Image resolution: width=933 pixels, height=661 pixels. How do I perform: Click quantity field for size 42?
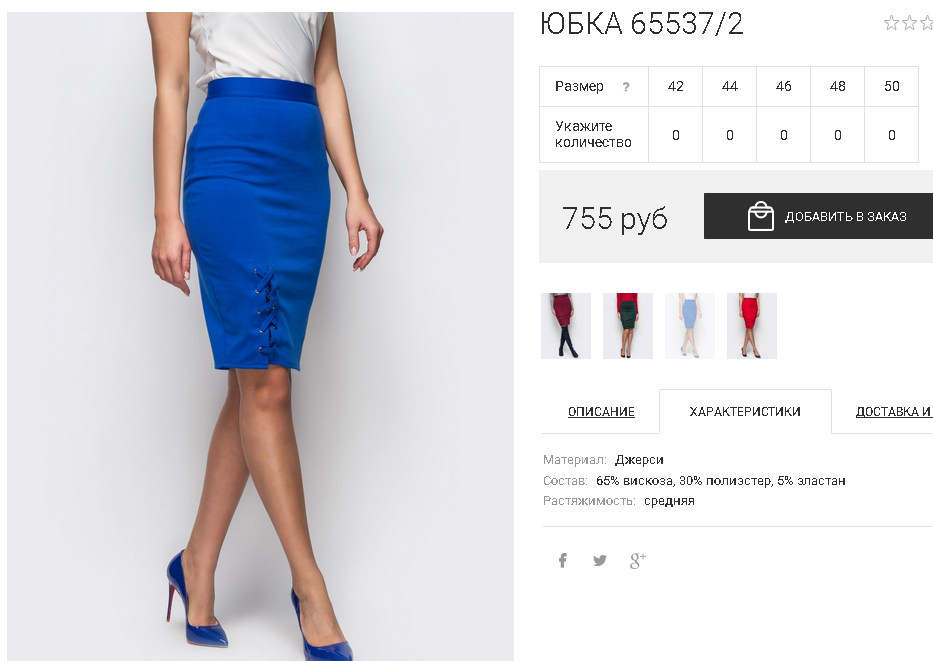point(675,135)
